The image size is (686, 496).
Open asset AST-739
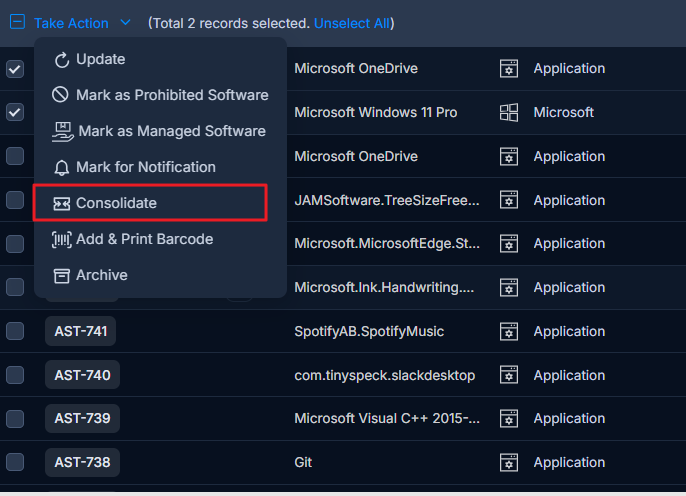[82, 419]
